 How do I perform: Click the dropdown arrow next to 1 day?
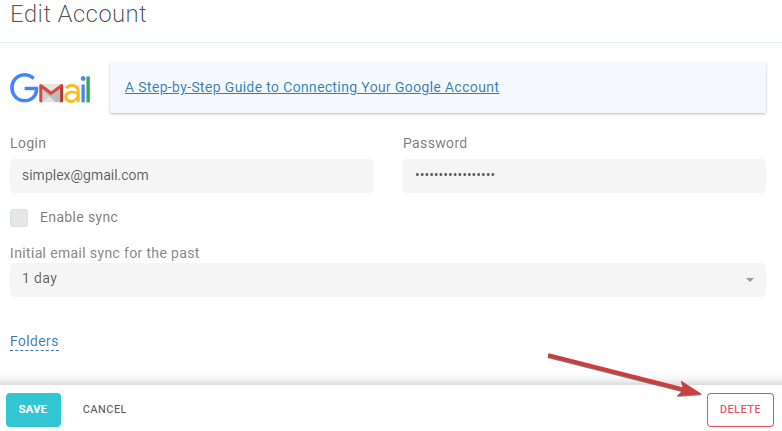[750, 280]
